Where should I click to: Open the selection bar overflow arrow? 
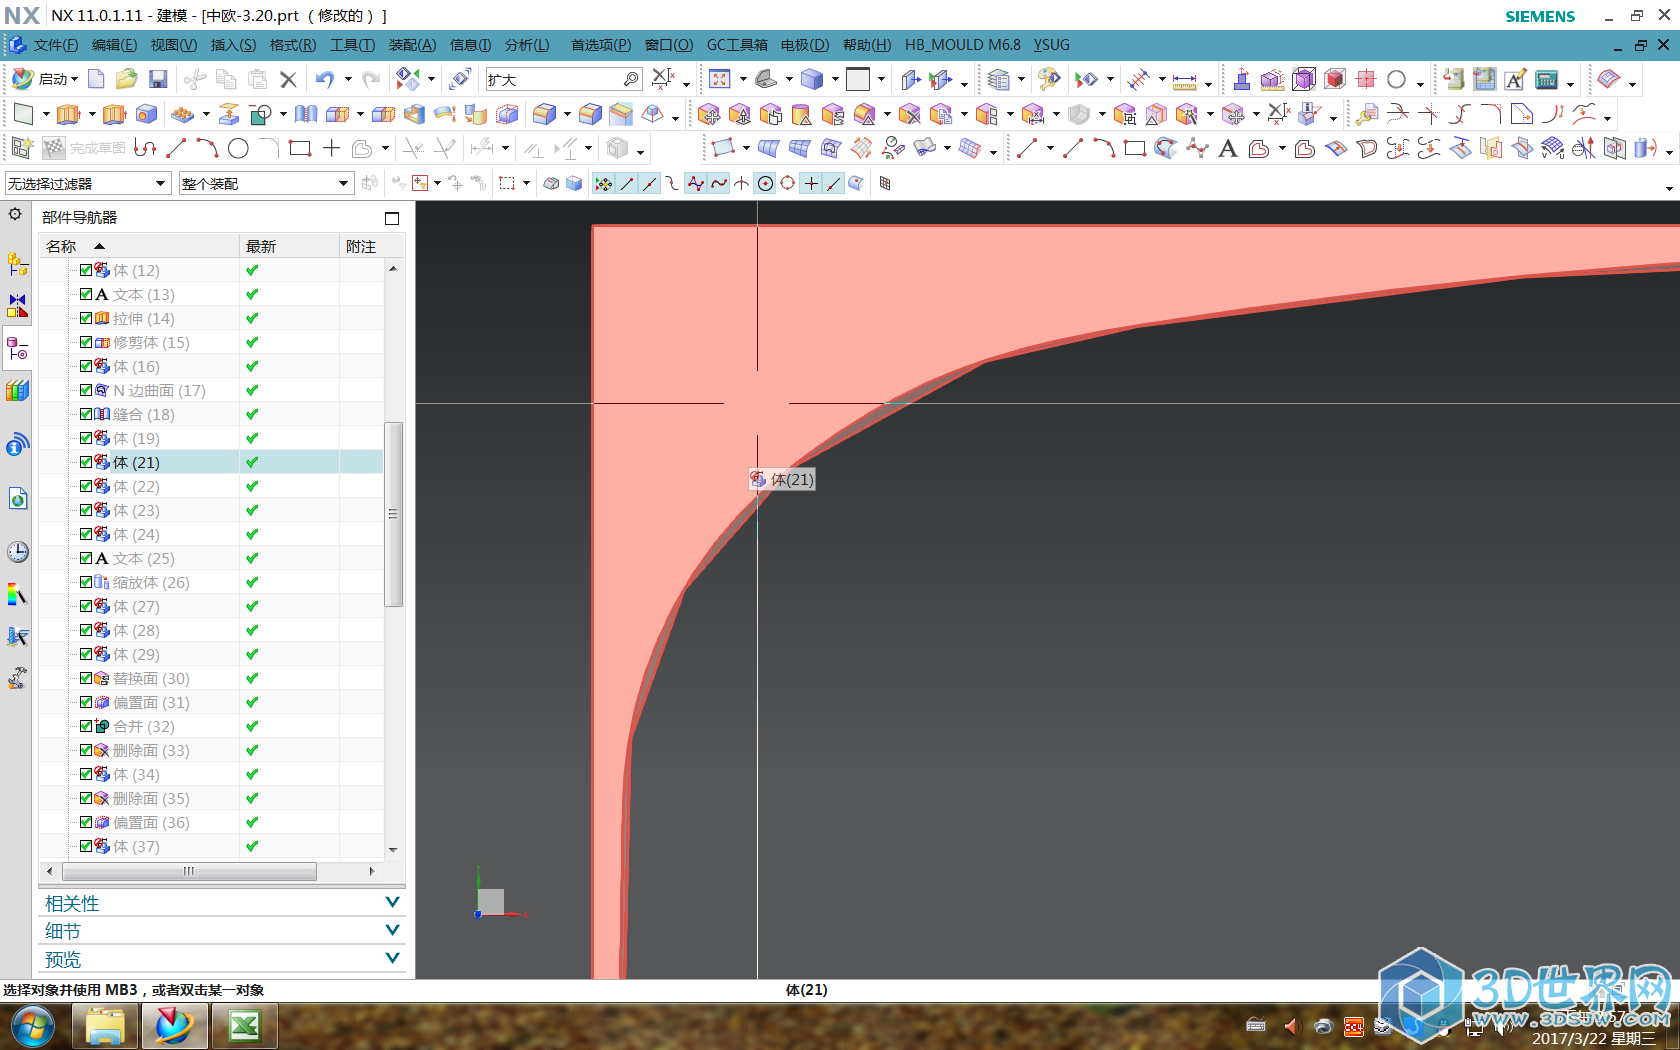click(1669, 187)
